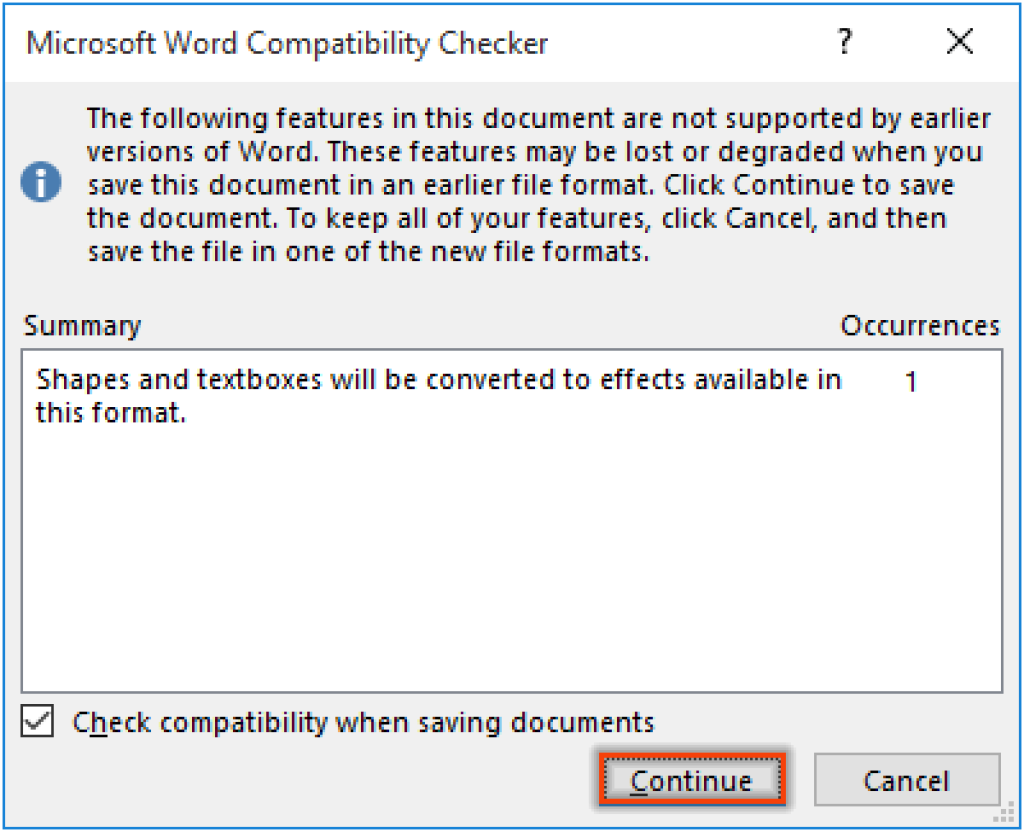Image resolution: width=1024 pixels, height=832 pixels.
Task: Uncheck 'Check compatibility when saving documents'
Action: pos(37,722)
